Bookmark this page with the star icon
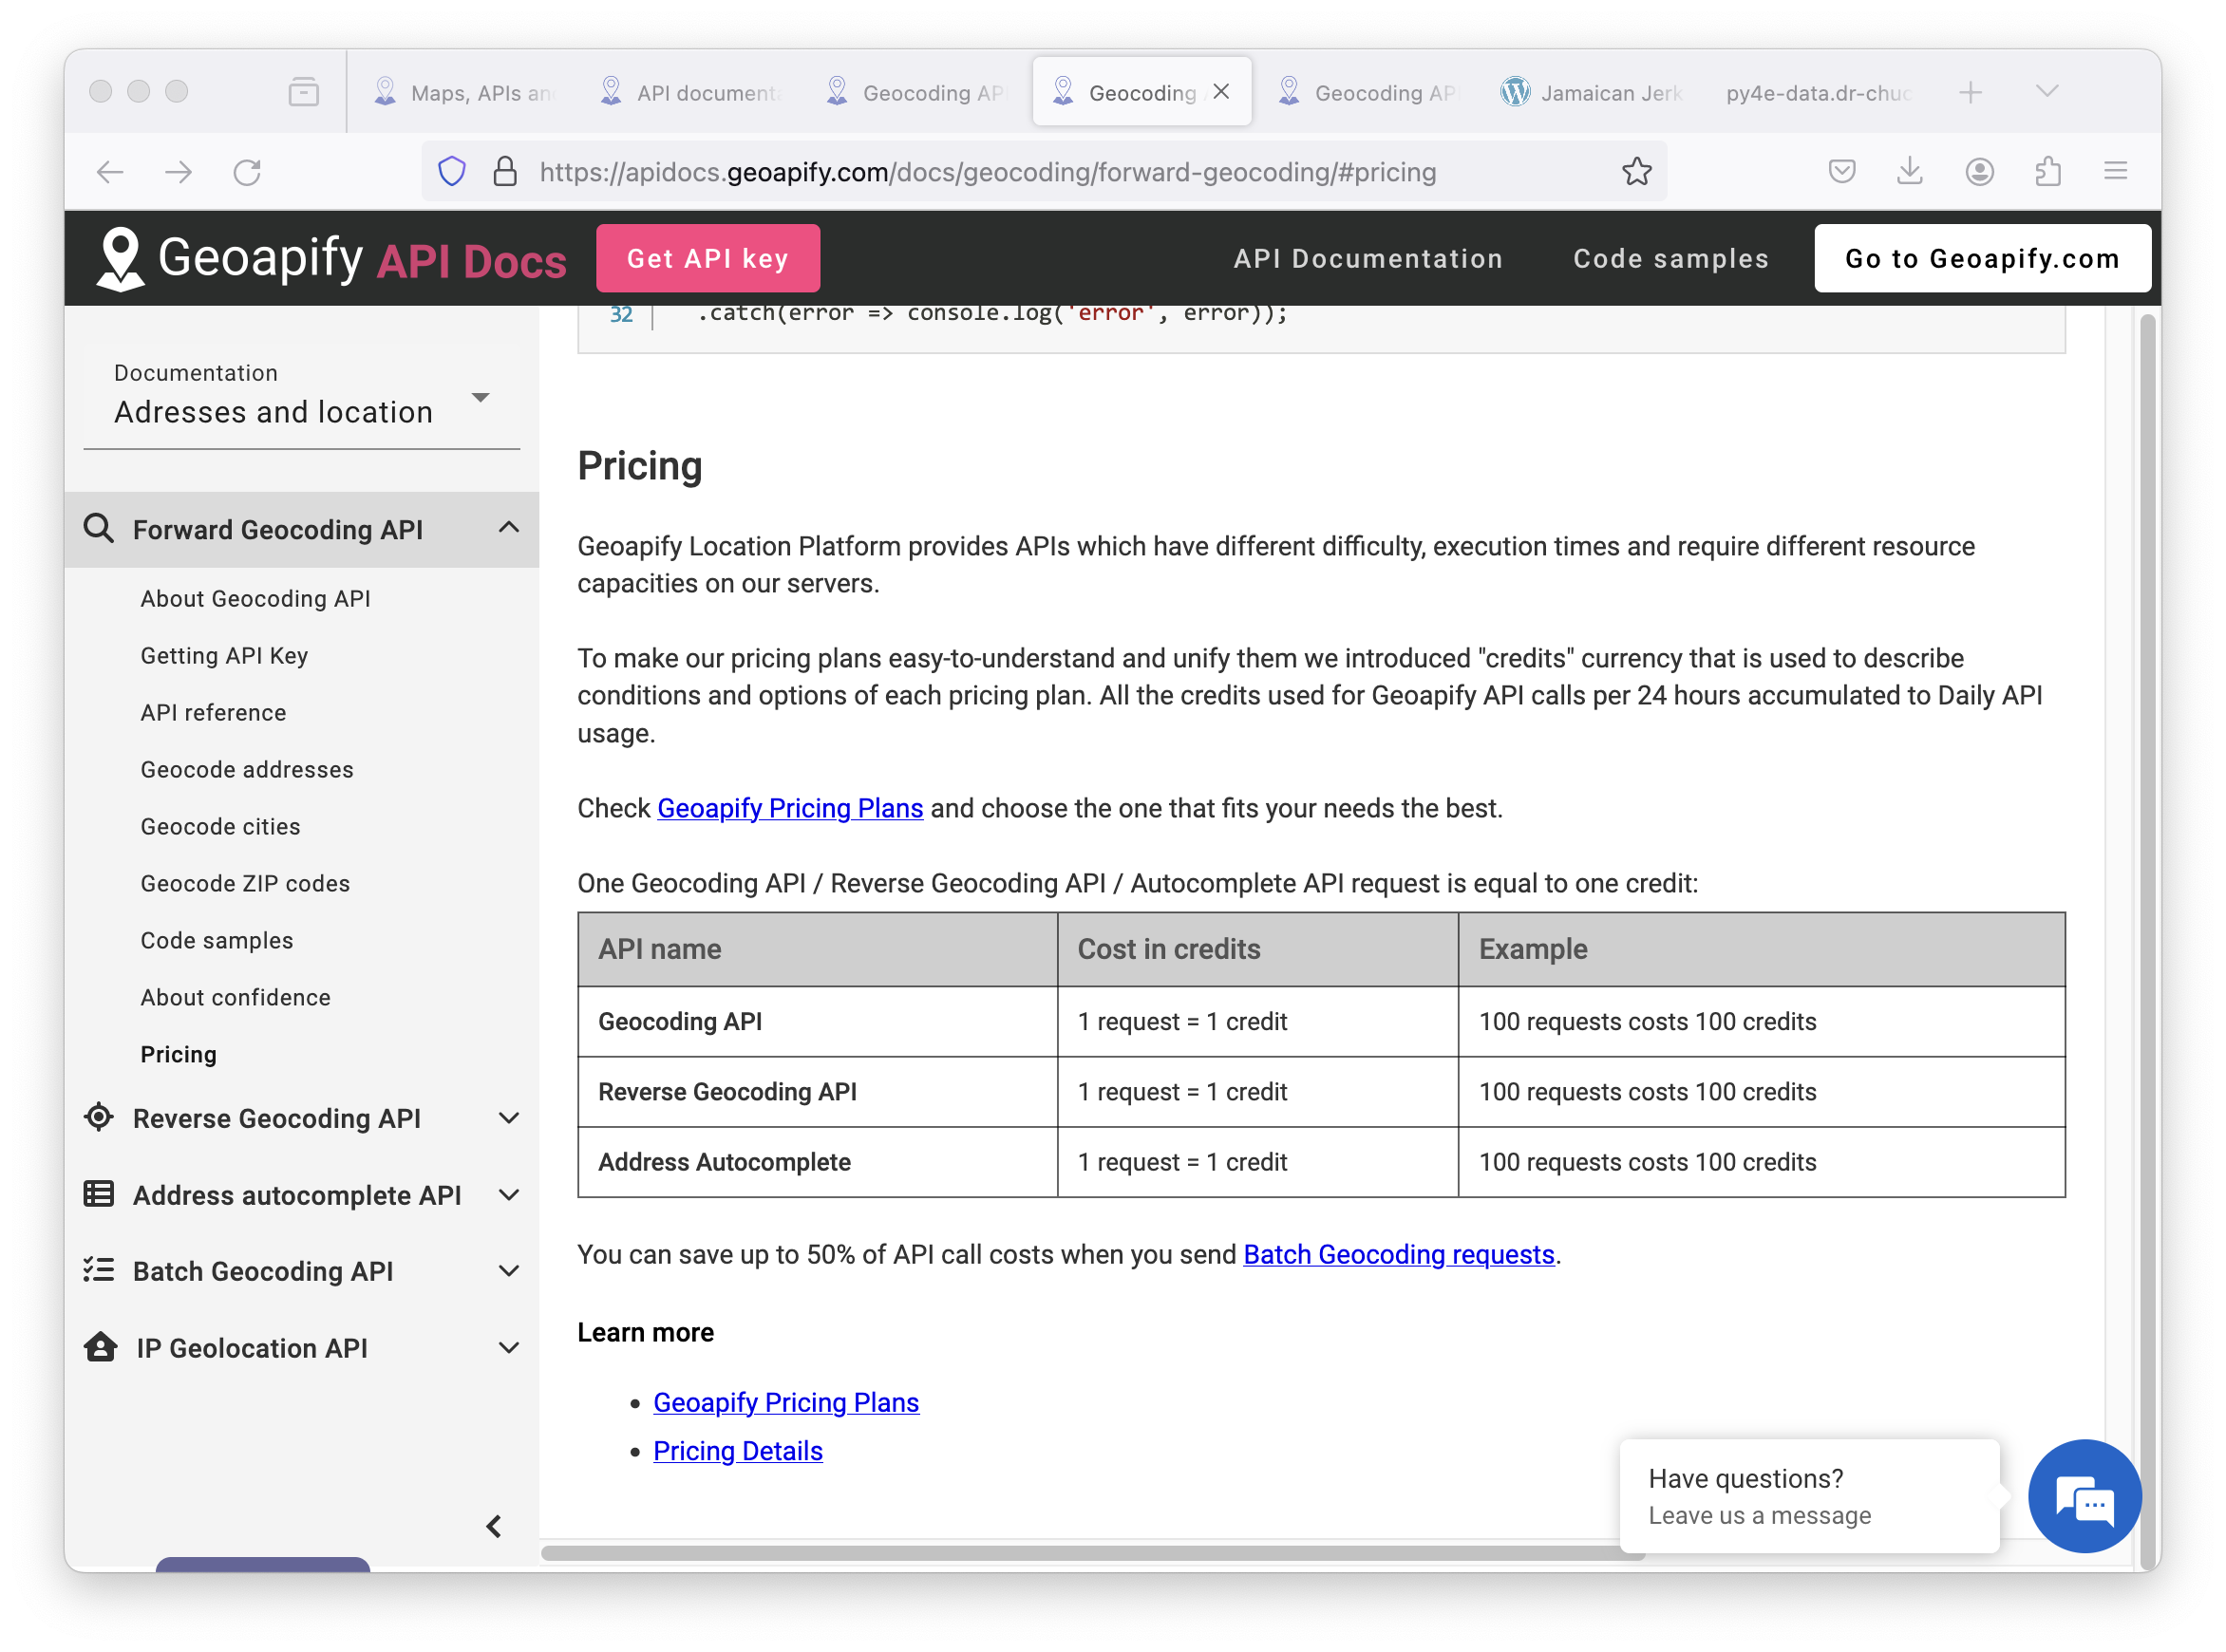This screenshot has height=1652, width=2226. 1637,171
